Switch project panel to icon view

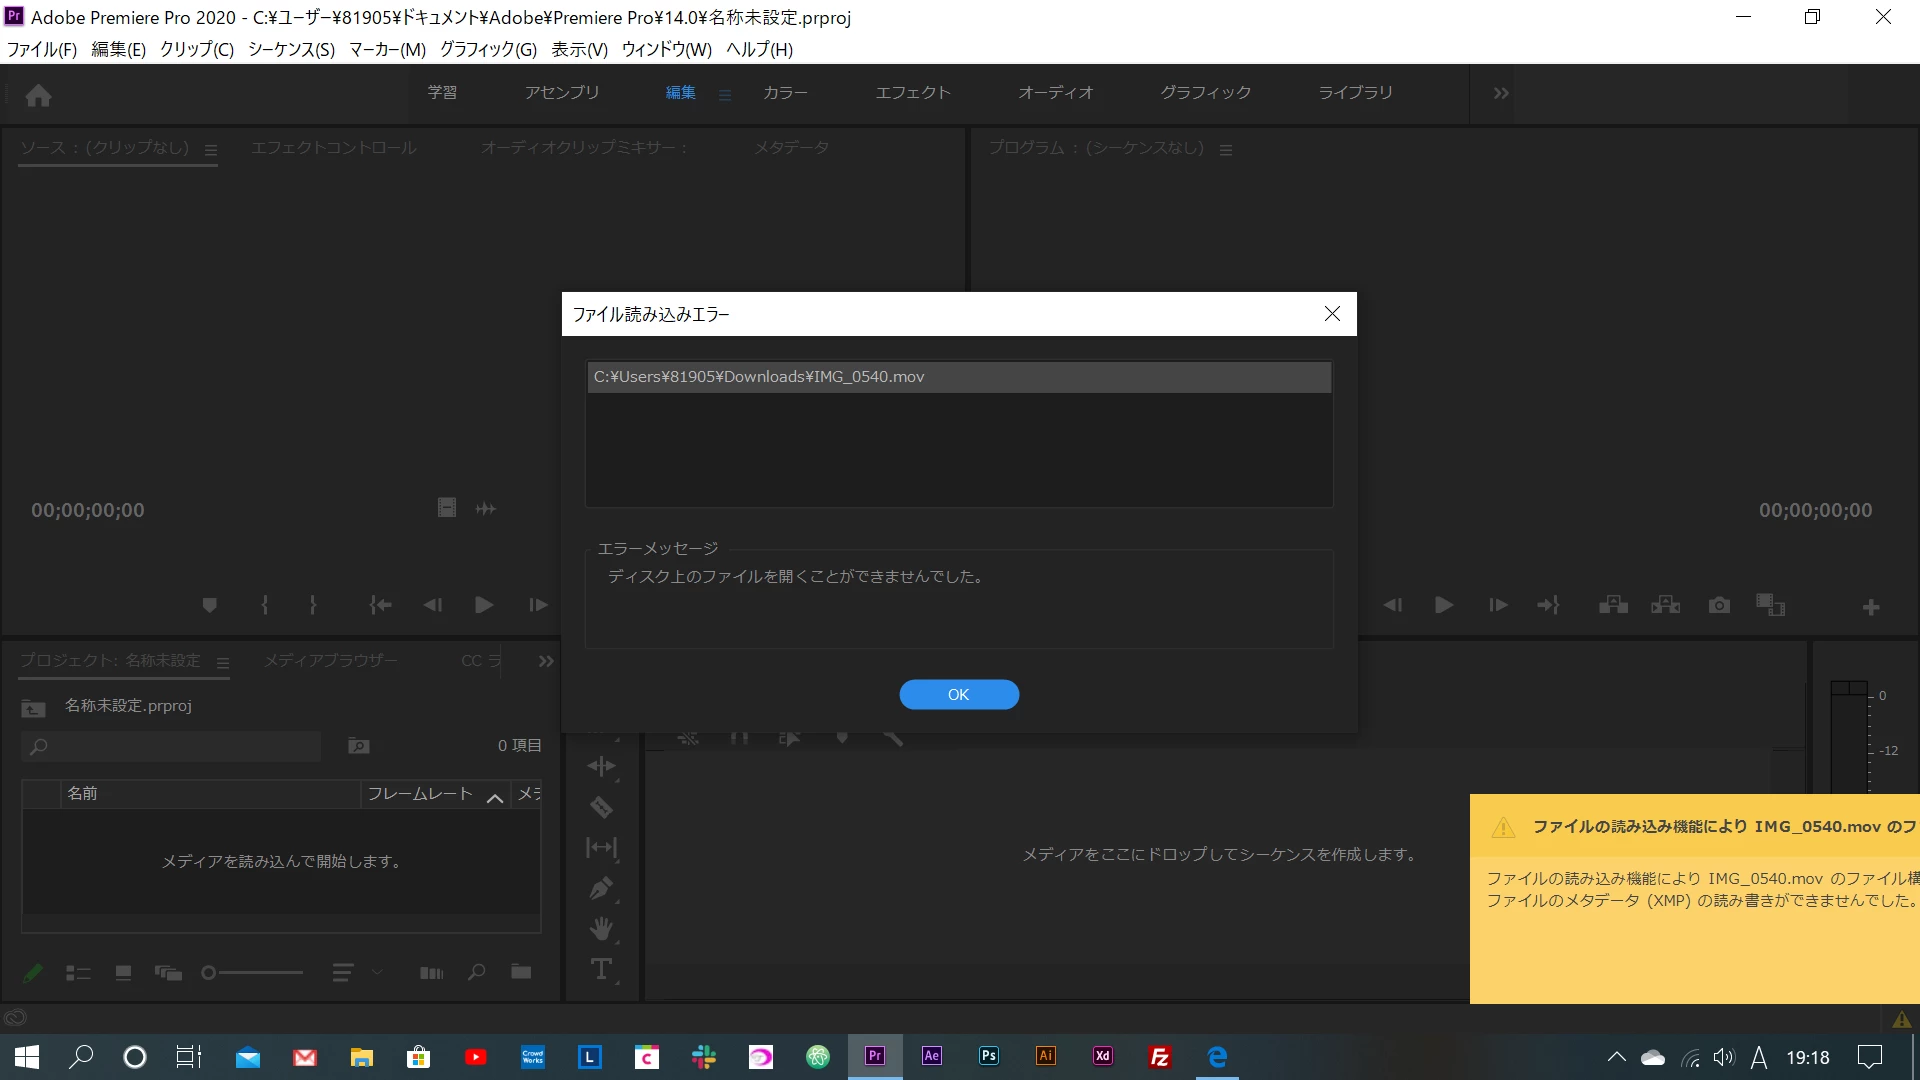click(123, 972)
